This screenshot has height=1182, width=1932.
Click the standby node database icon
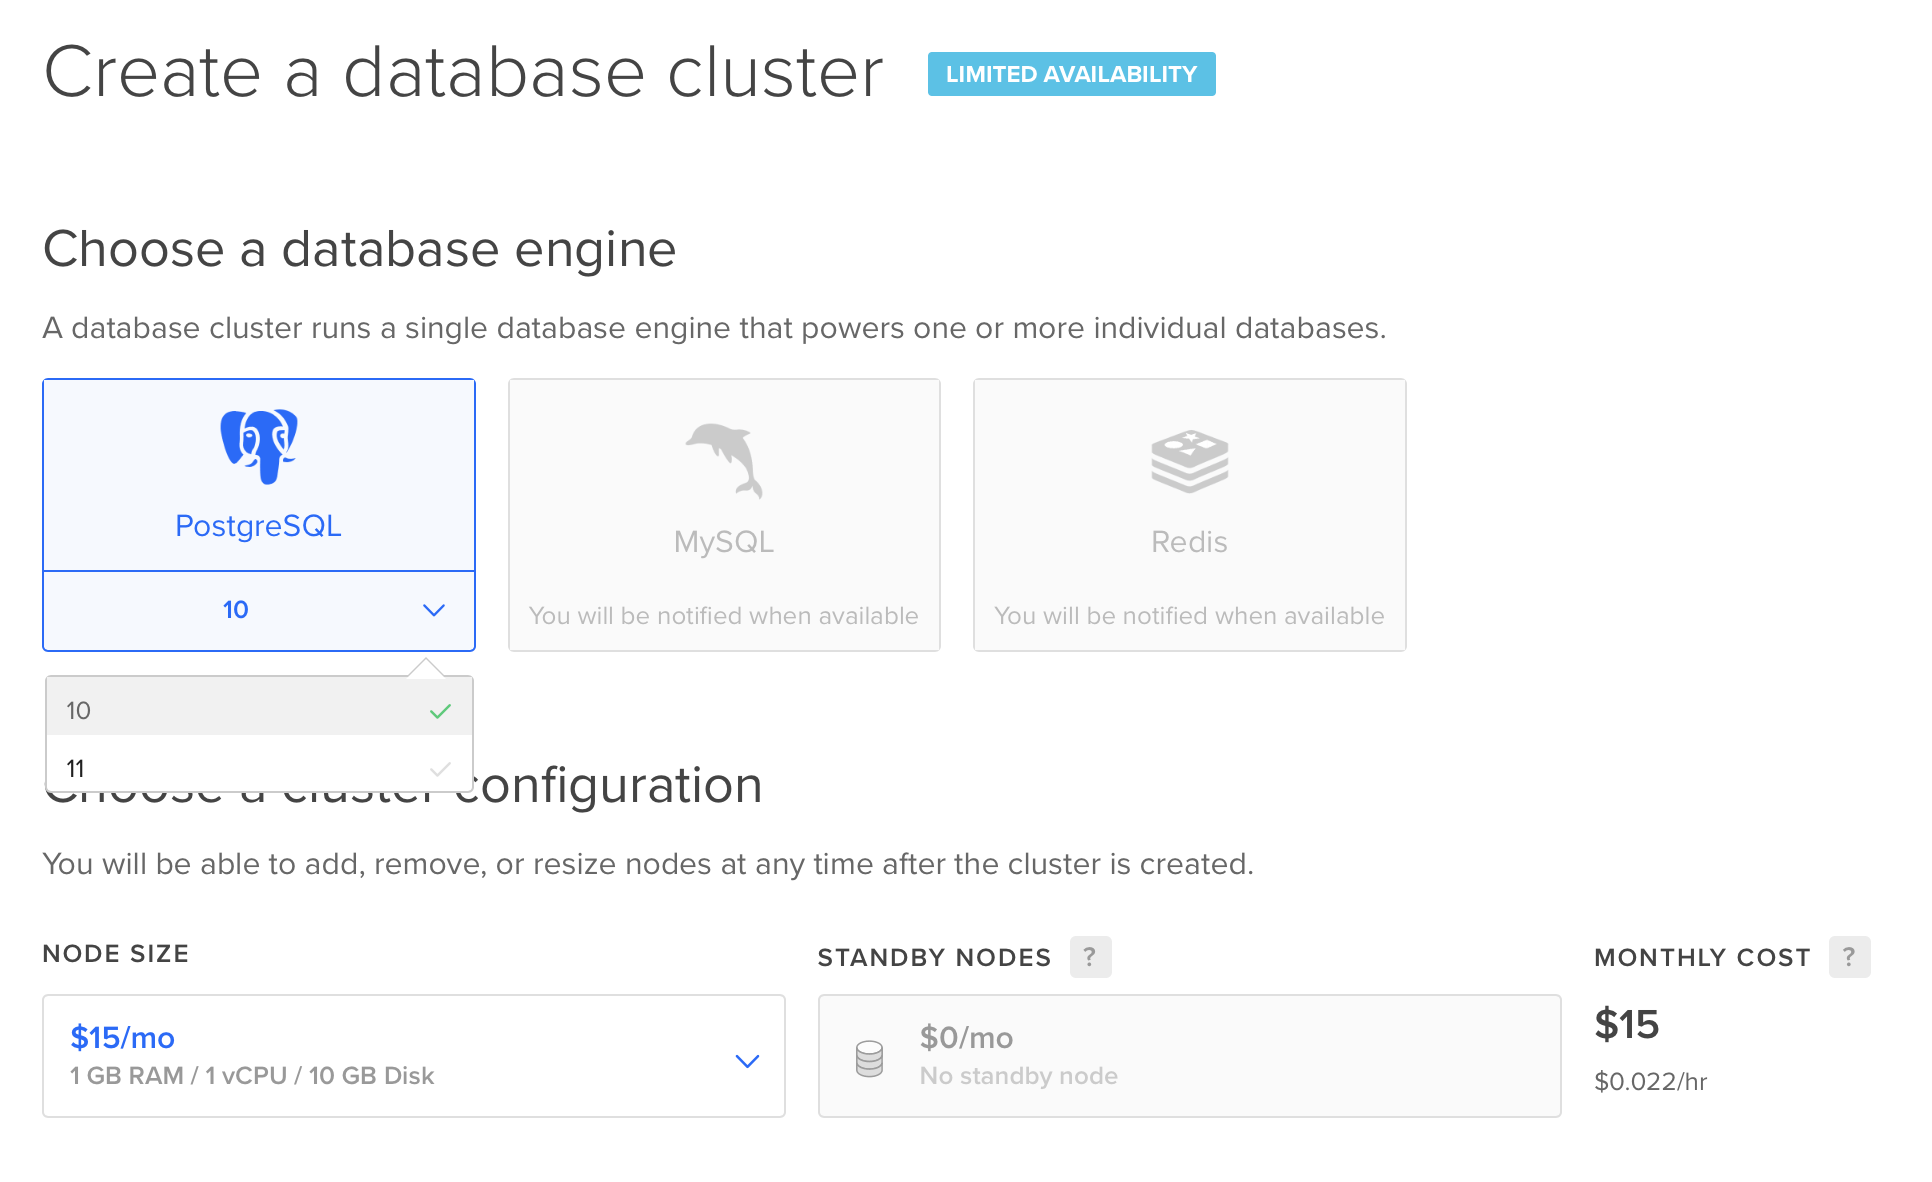coord(870,1058)
